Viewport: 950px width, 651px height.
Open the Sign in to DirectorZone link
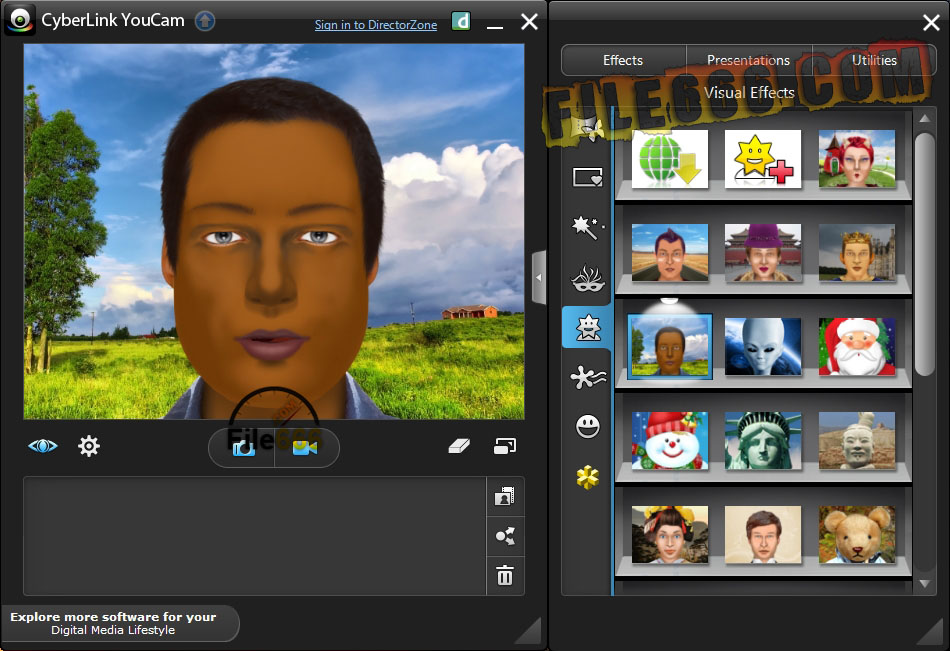pyautogui.click(x=376, y=25)
